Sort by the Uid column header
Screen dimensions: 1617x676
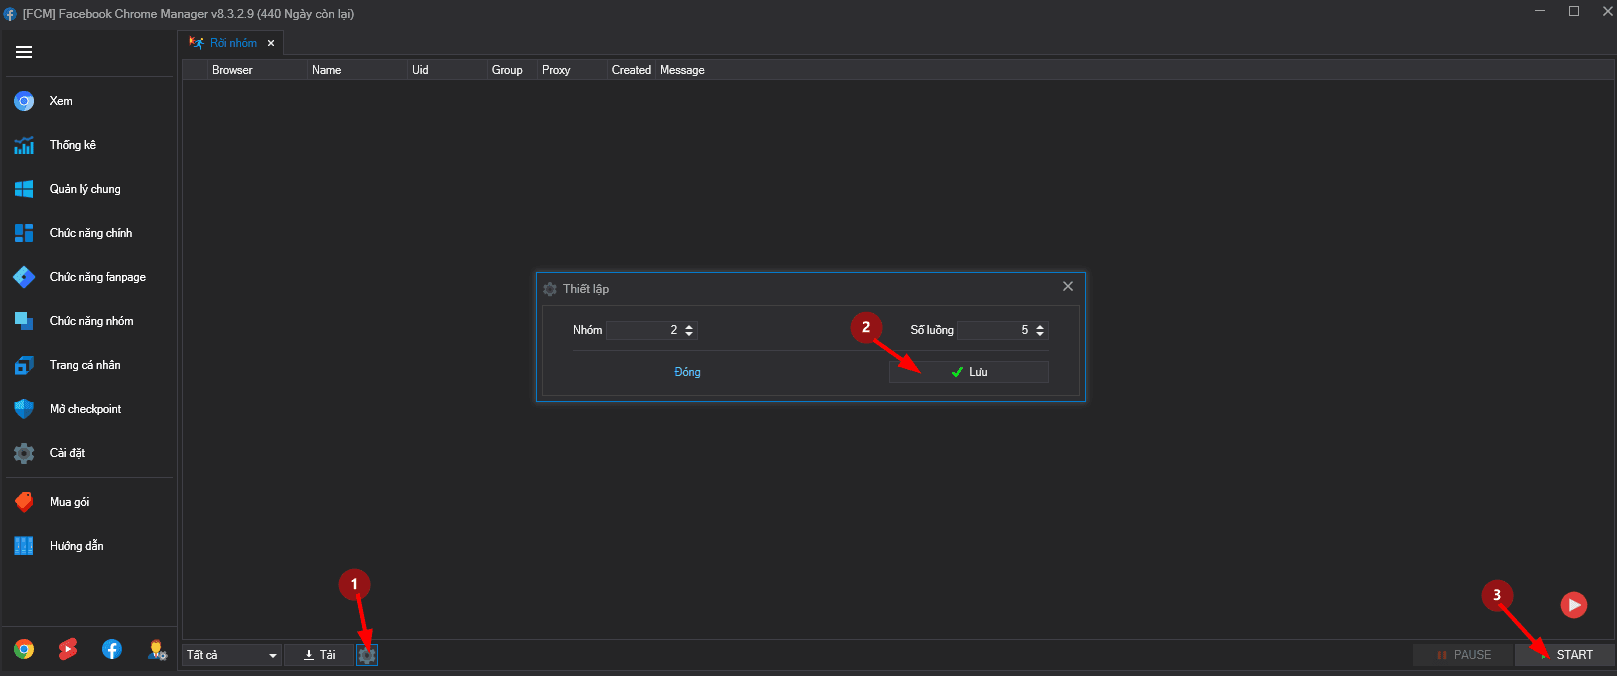pos(448,70)
